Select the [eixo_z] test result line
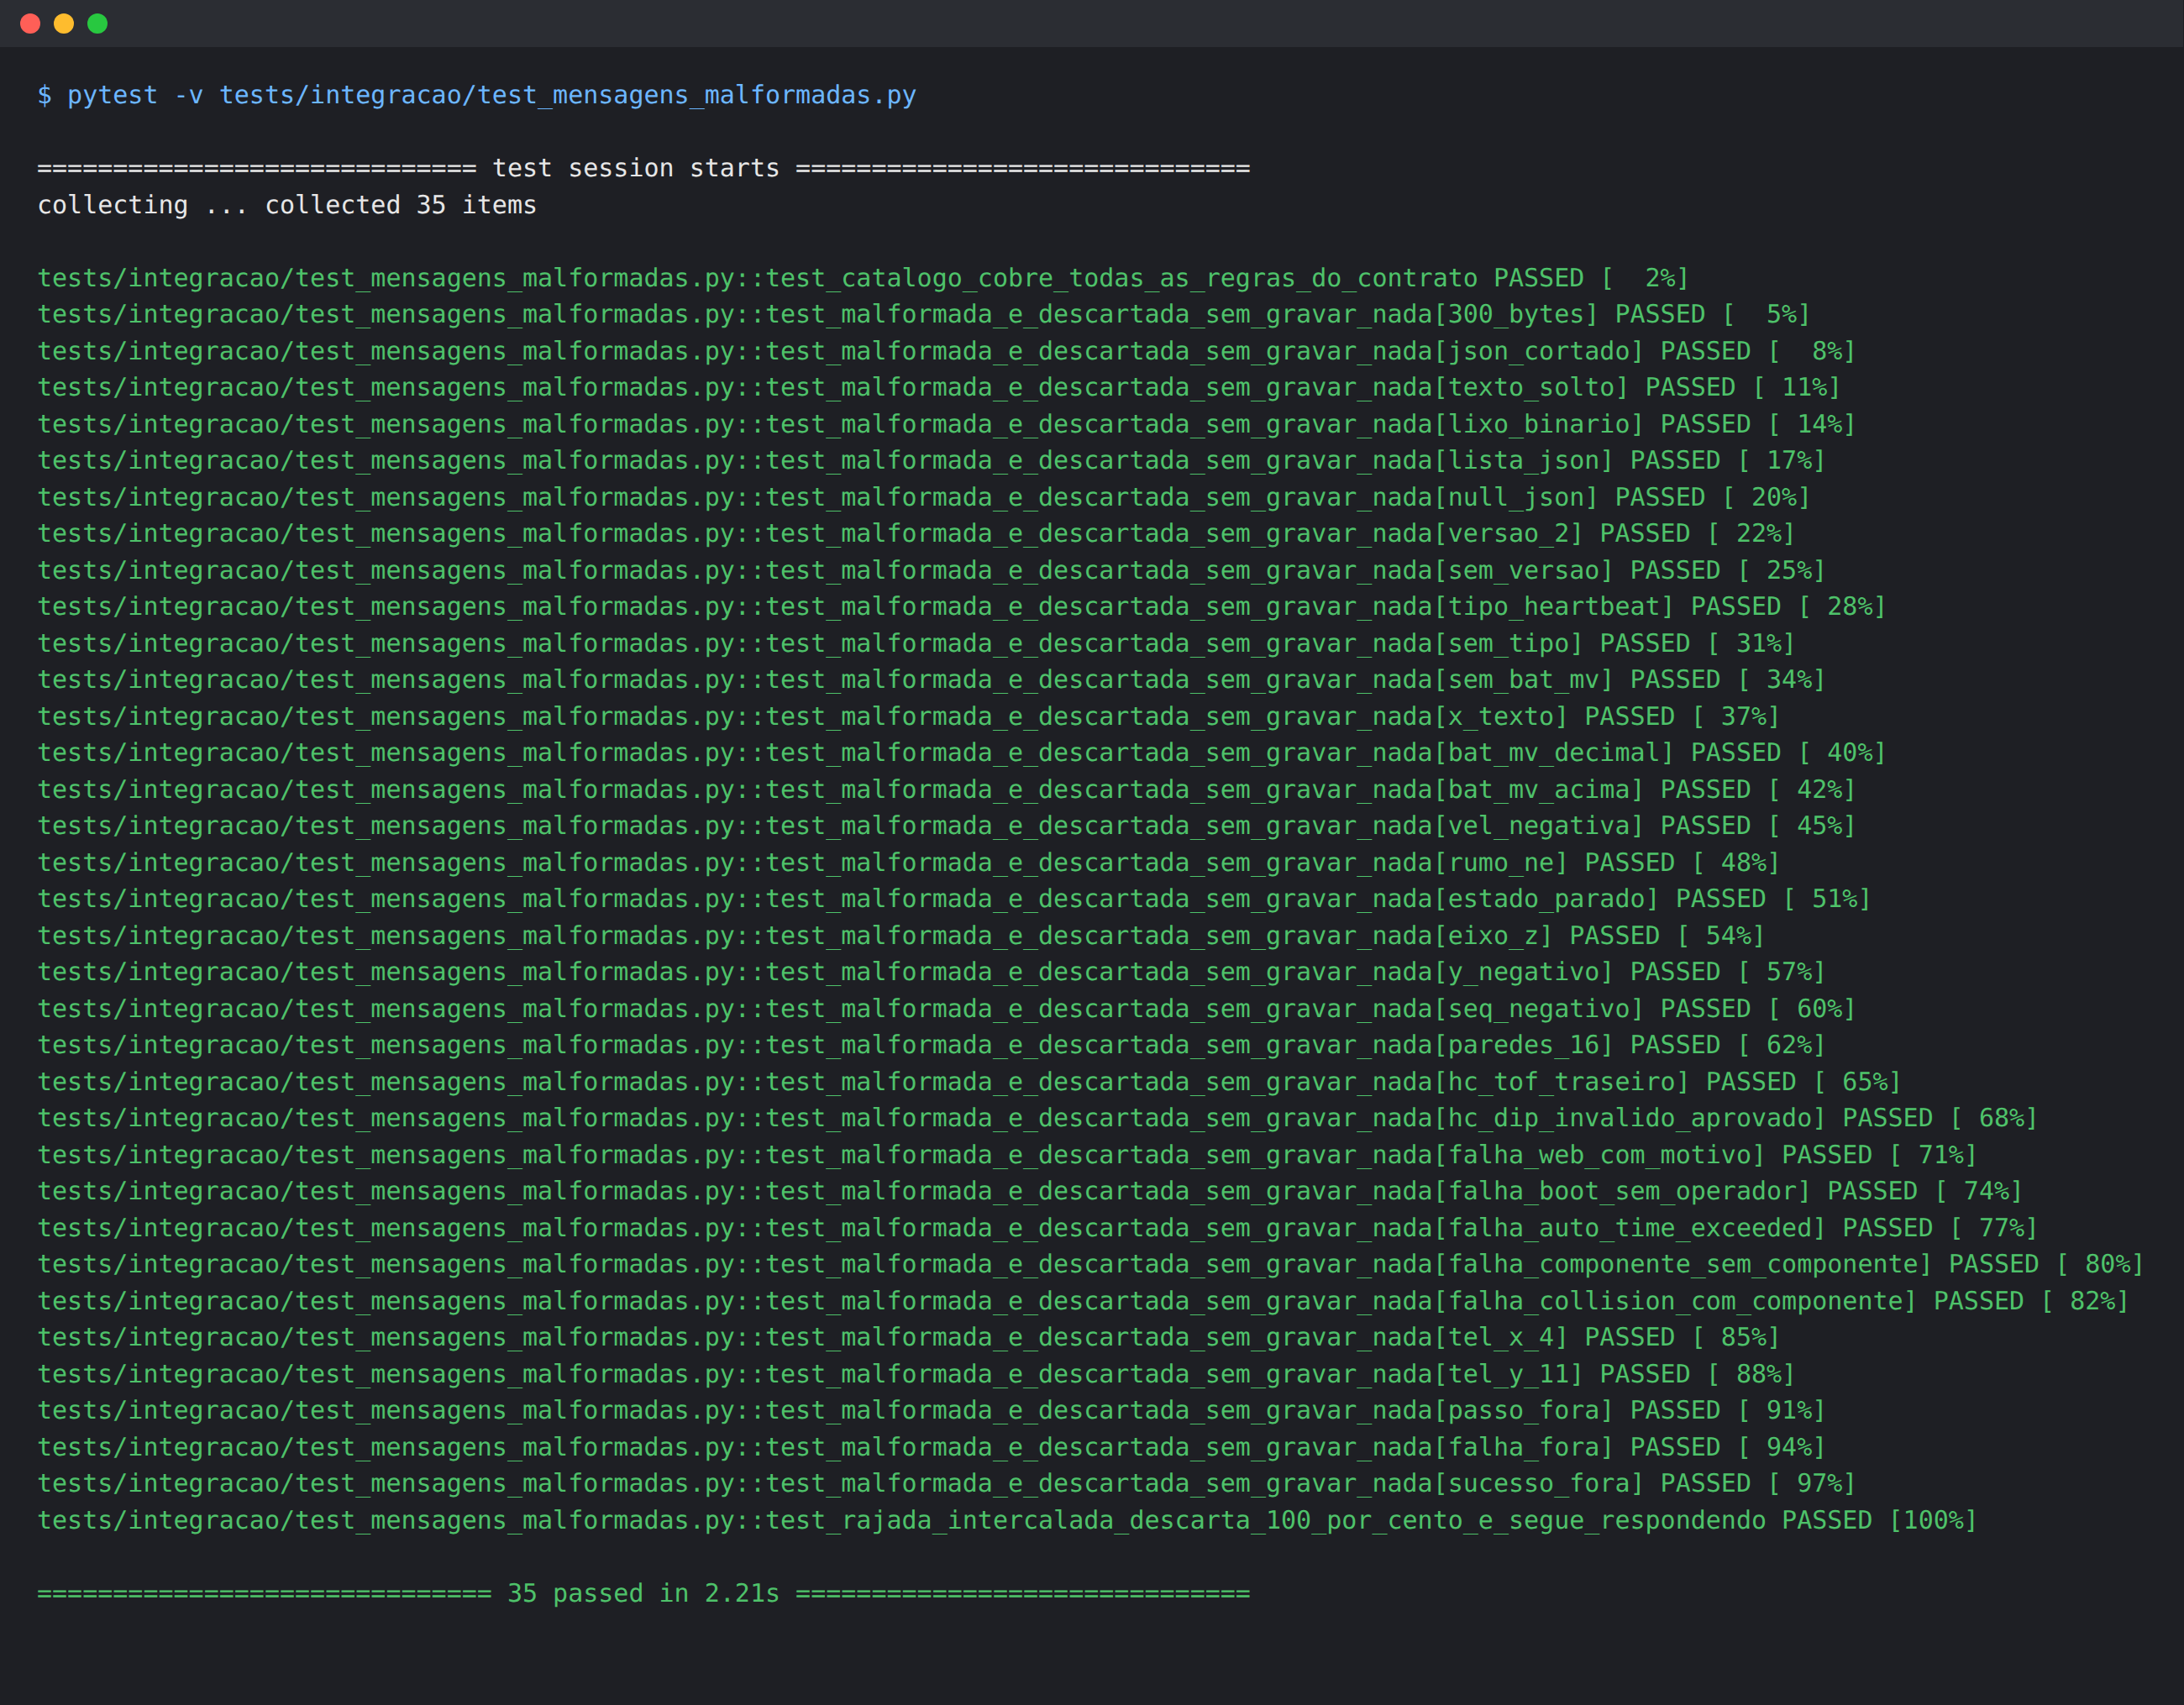Screen dimensions: 2184x1705 [x=901, y=935]
